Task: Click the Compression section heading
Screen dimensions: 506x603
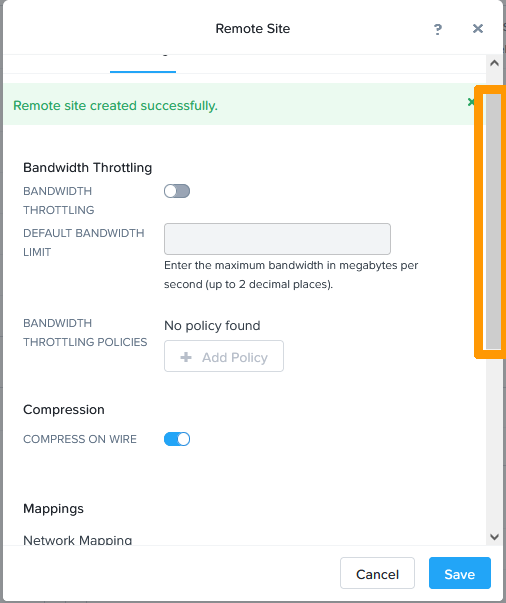Action: [64, 410]
